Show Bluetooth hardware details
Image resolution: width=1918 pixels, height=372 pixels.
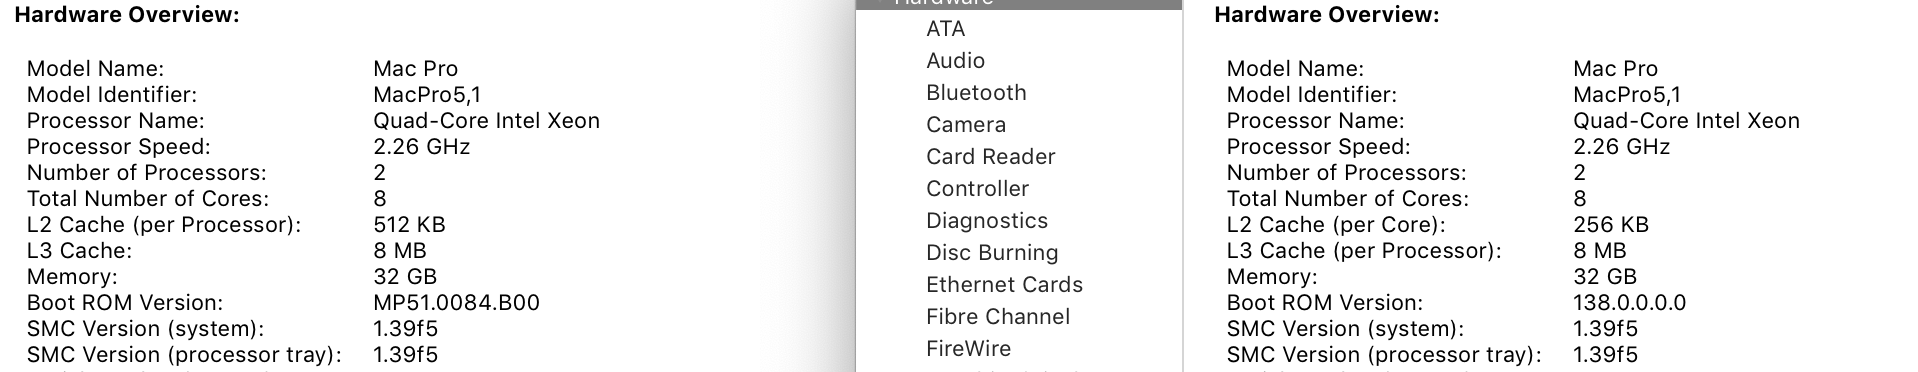(976, 93)
